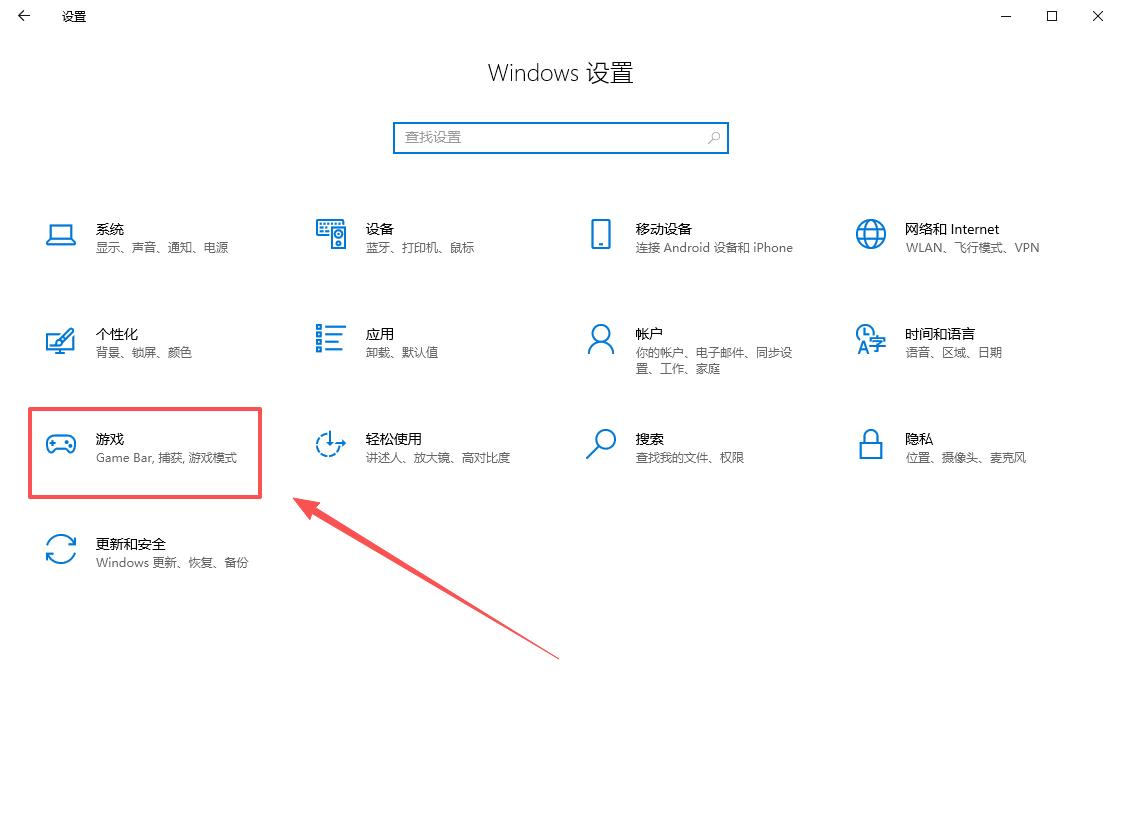
Task: Open 网络和 Internet settings title
Action: tap(952, 229)
